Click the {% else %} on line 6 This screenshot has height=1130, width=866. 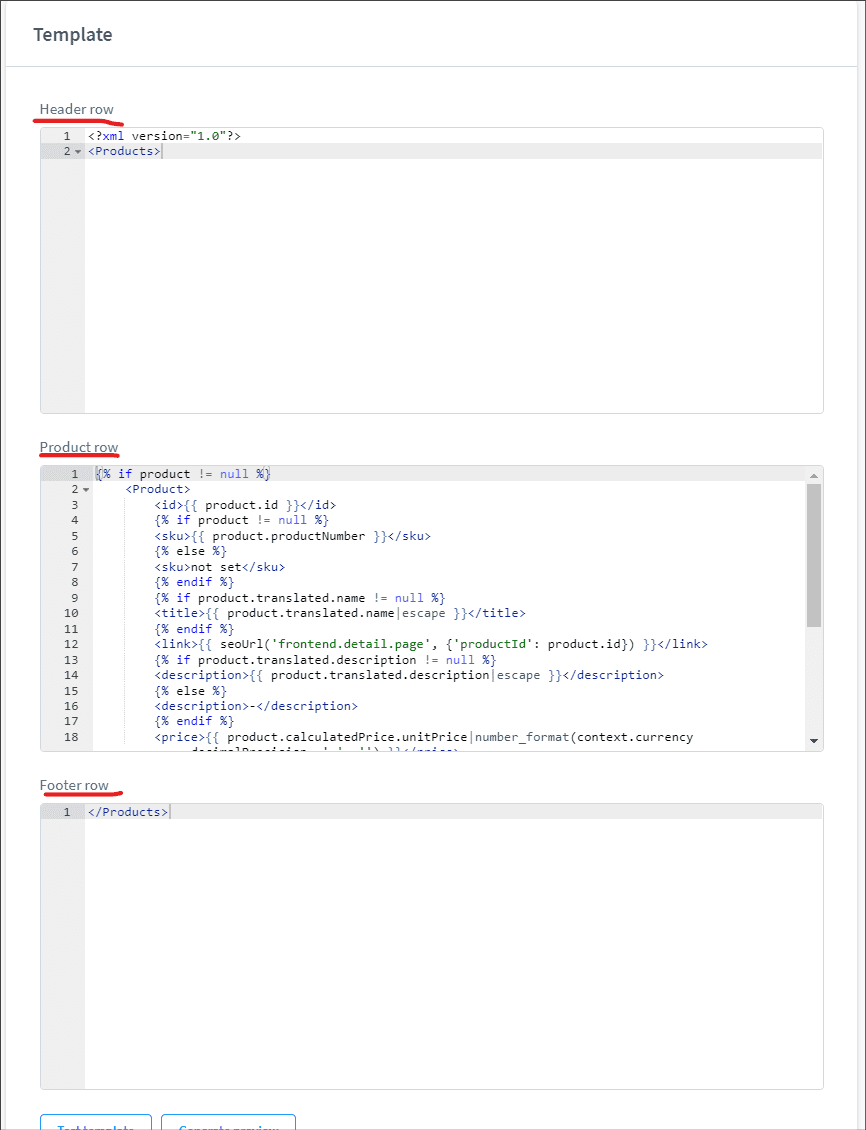190,551
